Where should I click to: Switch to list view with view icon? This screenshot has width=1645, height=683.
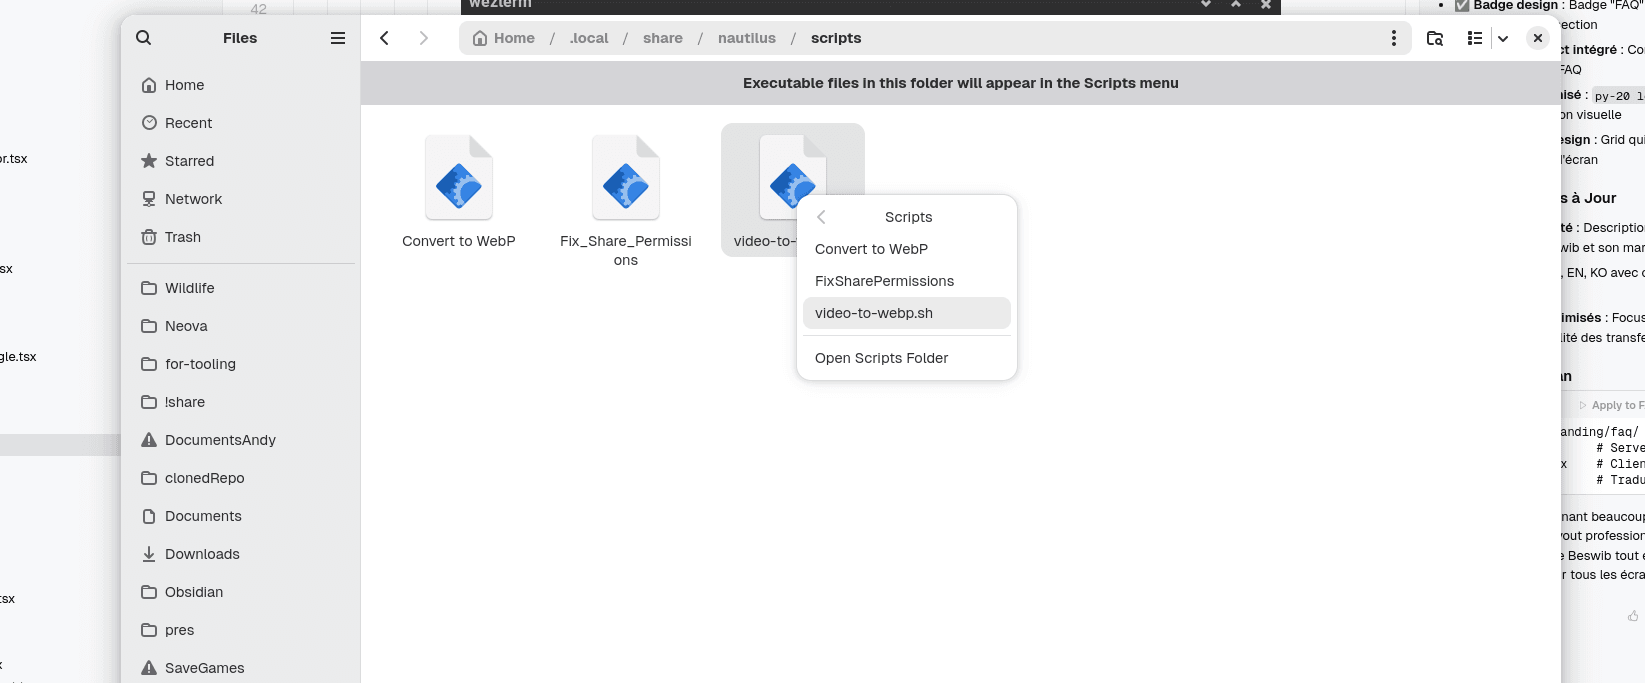click(1475, 38)
